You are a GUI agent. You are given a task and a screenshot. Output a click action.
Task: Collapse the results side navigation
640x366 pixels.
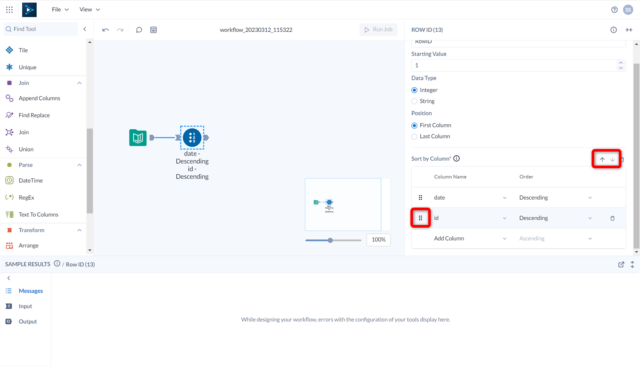[x=9, y=278]
